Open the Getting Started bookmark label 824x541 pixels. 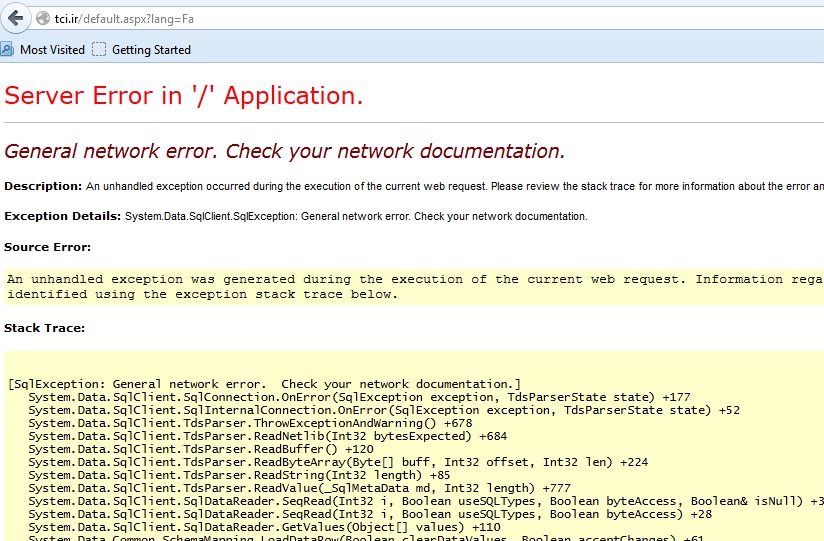pyautogui.click(x=151, y=50)
